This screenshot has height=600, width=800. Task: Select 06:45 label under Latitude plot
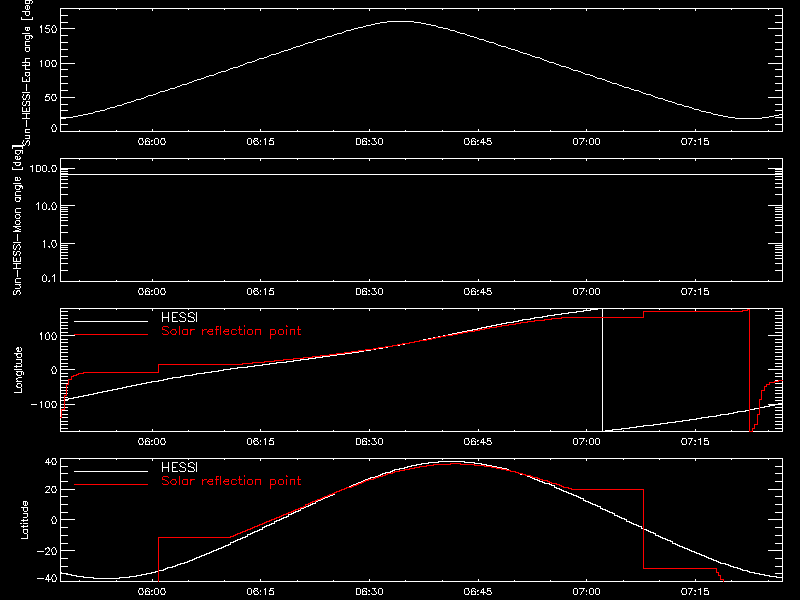coord(478,592)
